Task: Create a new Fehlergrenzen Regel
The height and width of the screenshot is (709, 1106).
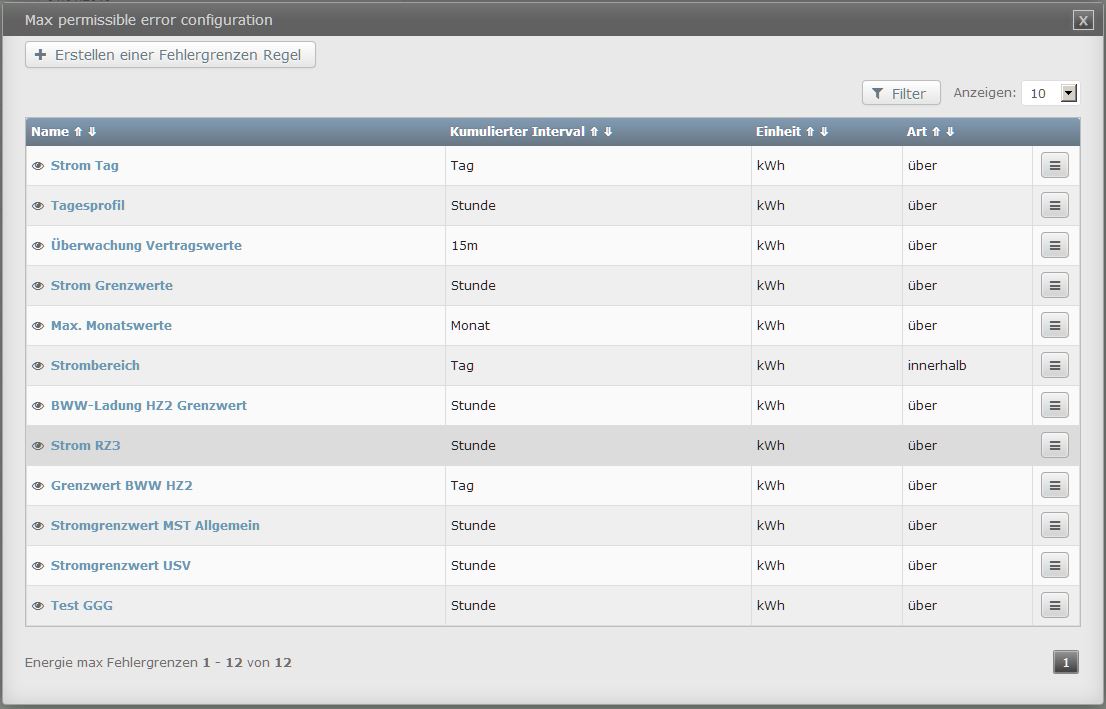Action: pyautogui.click(x=170, y=55)
